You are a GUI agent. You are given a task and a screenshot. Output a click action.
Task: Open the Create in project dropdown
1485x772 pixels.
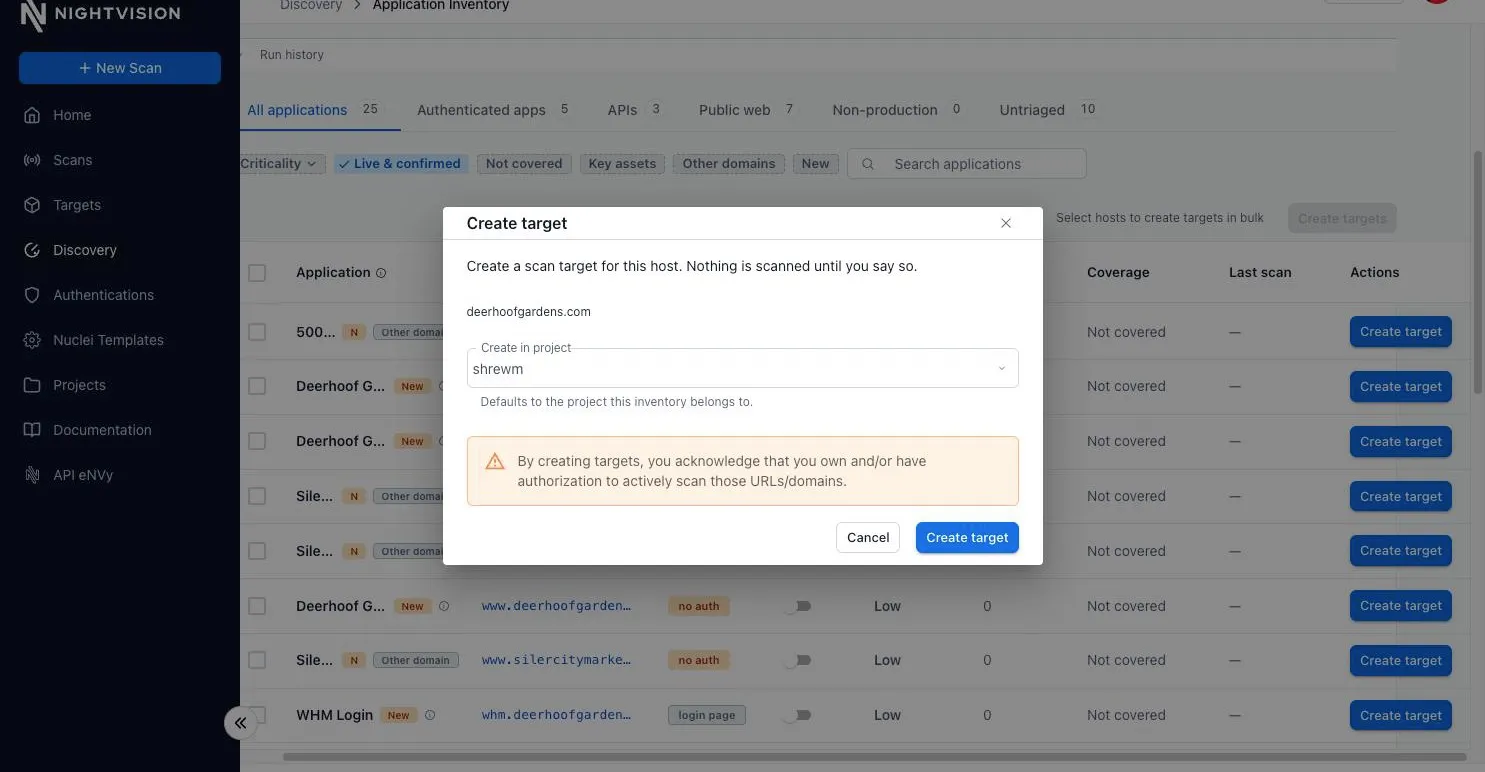[x=743, y=368]
